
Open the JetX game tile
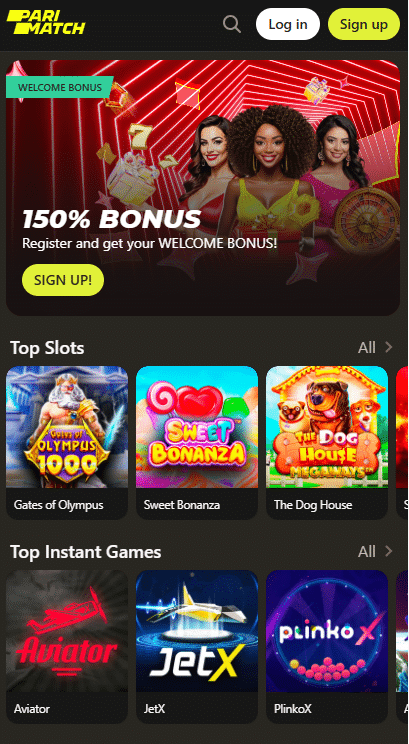pos(197,631)
